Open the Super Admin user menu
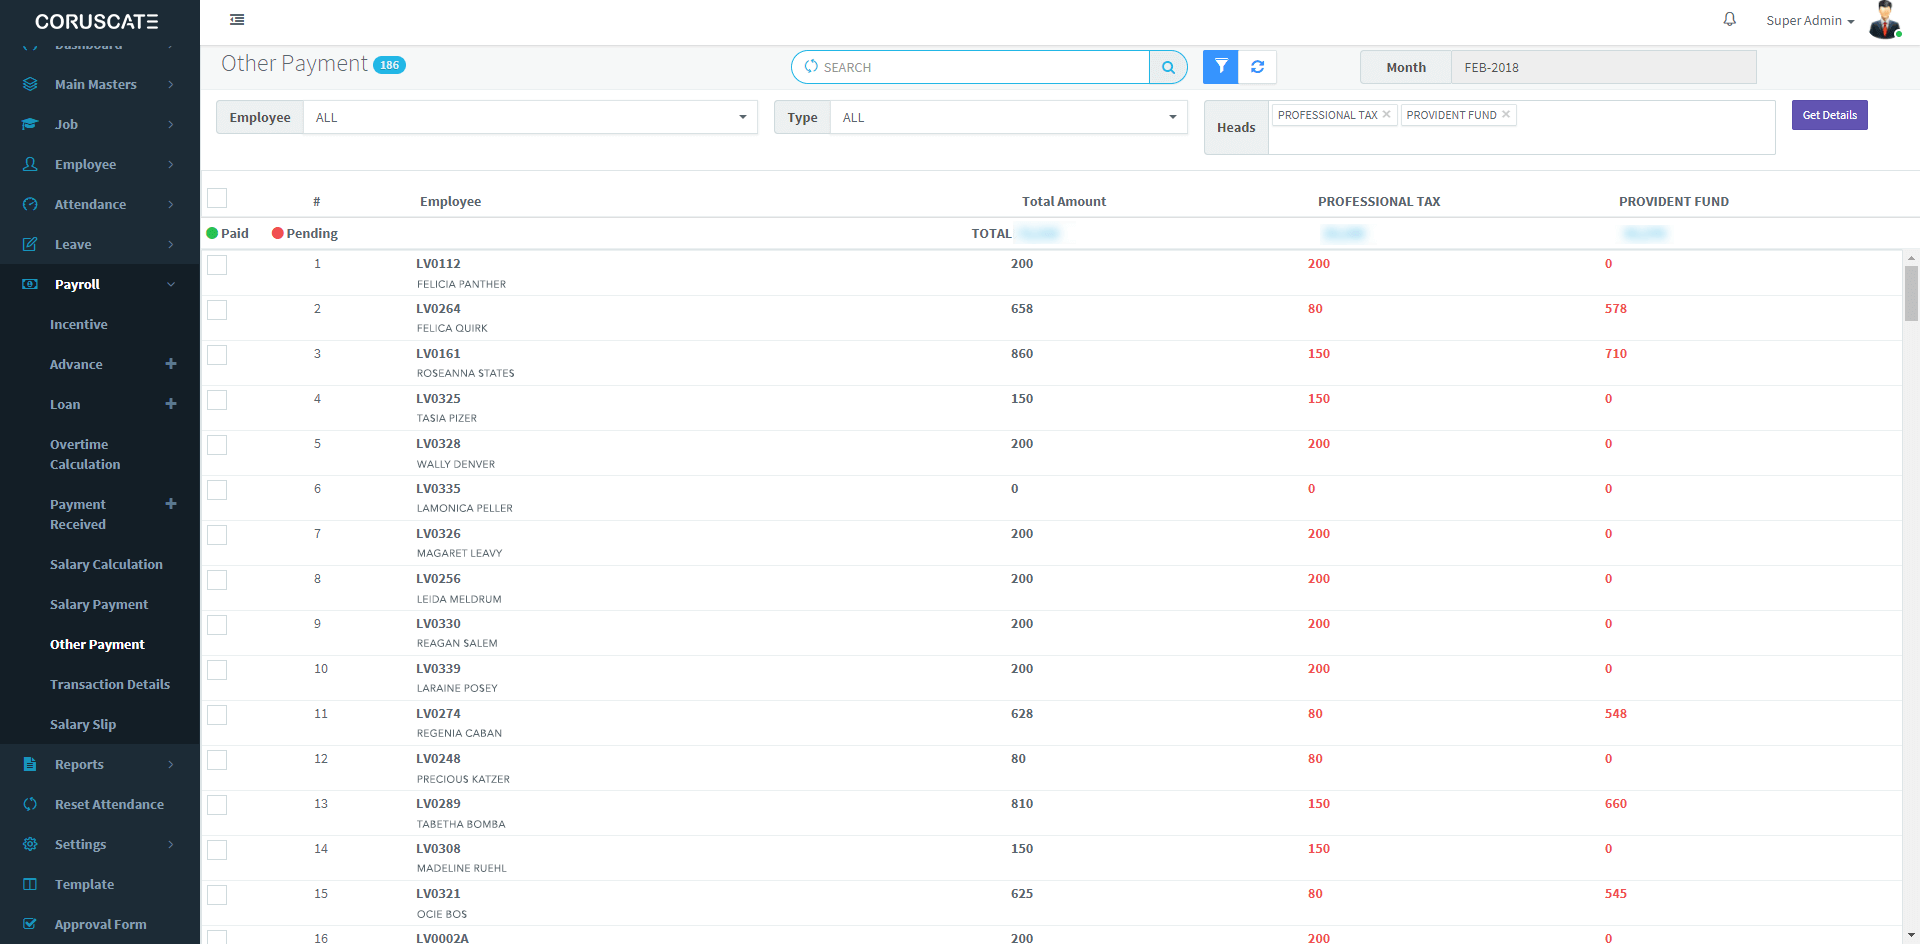The image size is (1920, 944). pyautogui.click(x=1809, y=21)
